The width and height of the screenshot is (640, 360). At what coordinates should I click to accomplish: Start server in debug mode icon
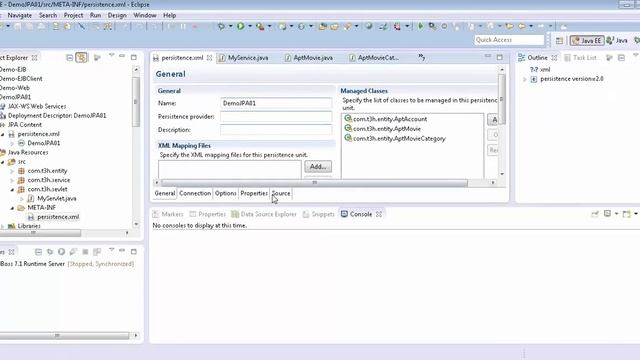coord(50,252)
